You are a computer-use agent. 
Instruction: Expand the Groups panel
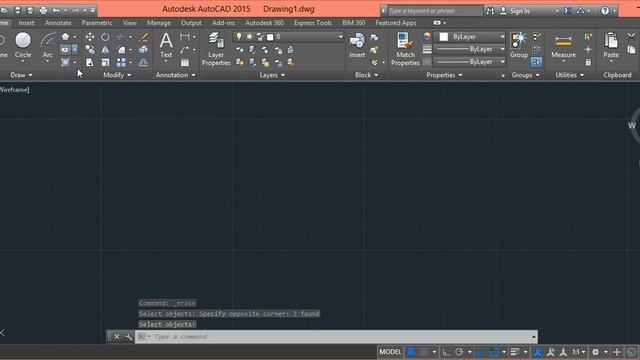point(526,75)
